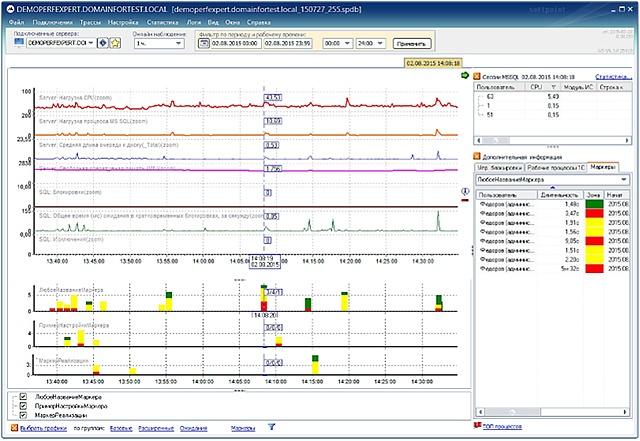Click the green arrow icon beside the sessions panel
640x441 pixels.
465,75
